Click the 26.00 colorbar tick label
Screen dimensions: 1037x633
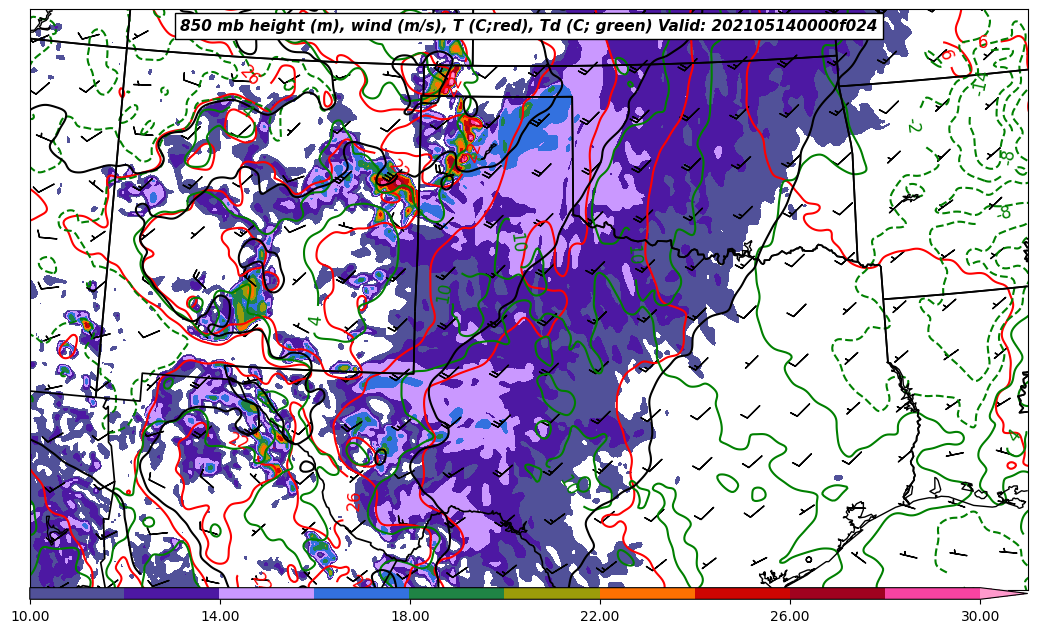790,616
